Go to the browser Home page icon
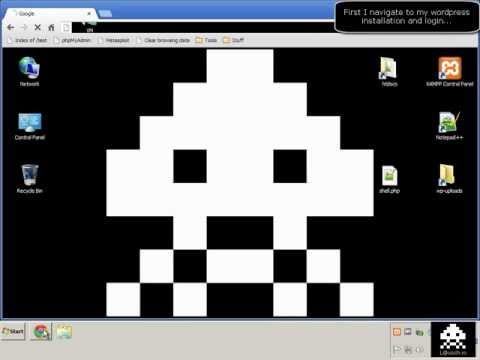The height and width of the screenshot is (360, 480). [x=51, y=27]
